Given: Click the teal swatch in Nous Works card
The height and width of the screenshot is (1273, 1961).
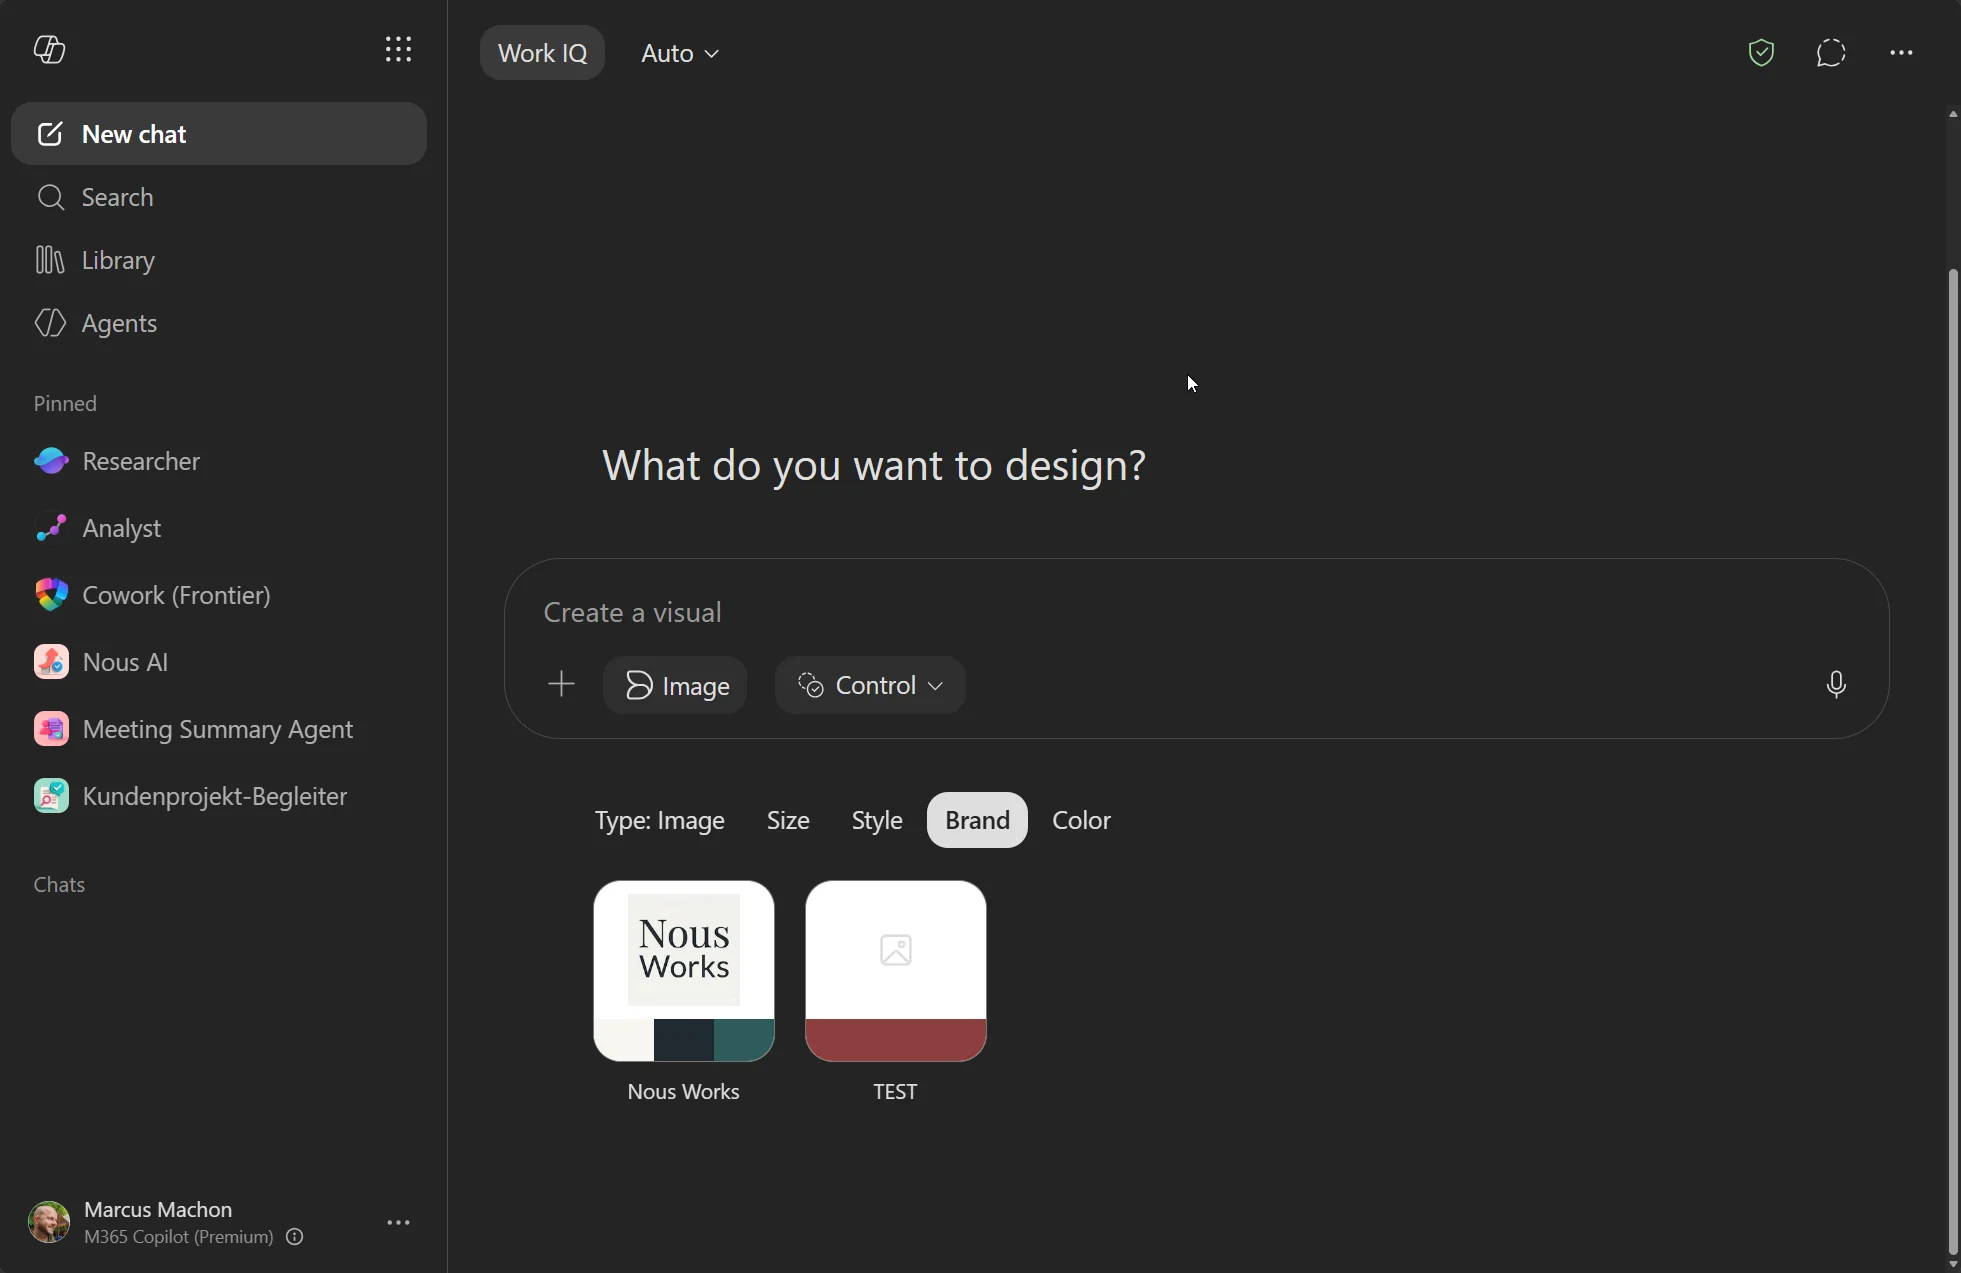Looking at the screenshot, I should (x=744, y=1040).
